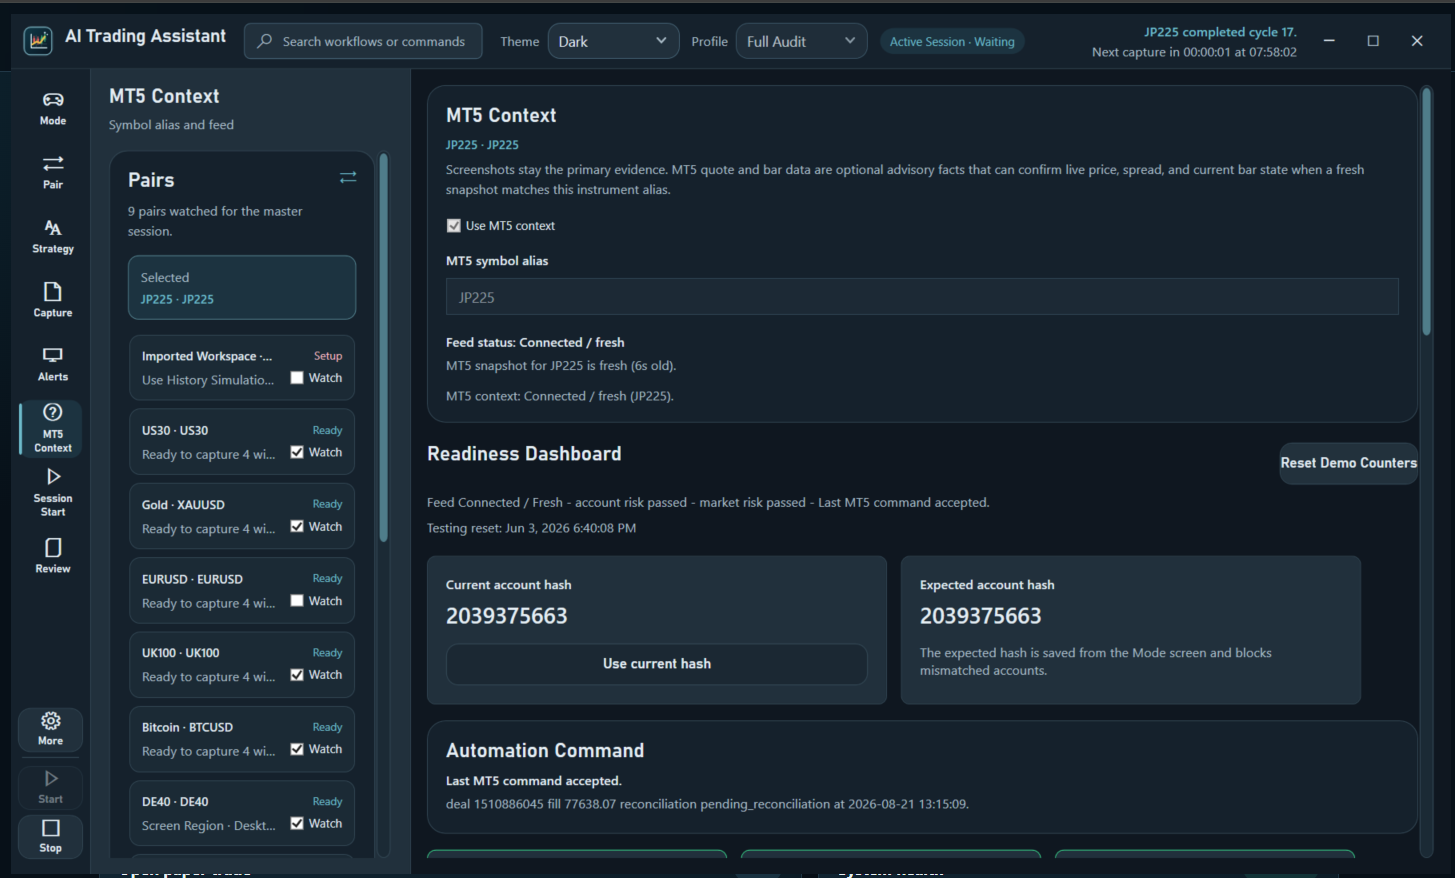Click the Use current hash button
Image resolution: width=1455 pixels, height=878 pixels.
coord(656,664)
